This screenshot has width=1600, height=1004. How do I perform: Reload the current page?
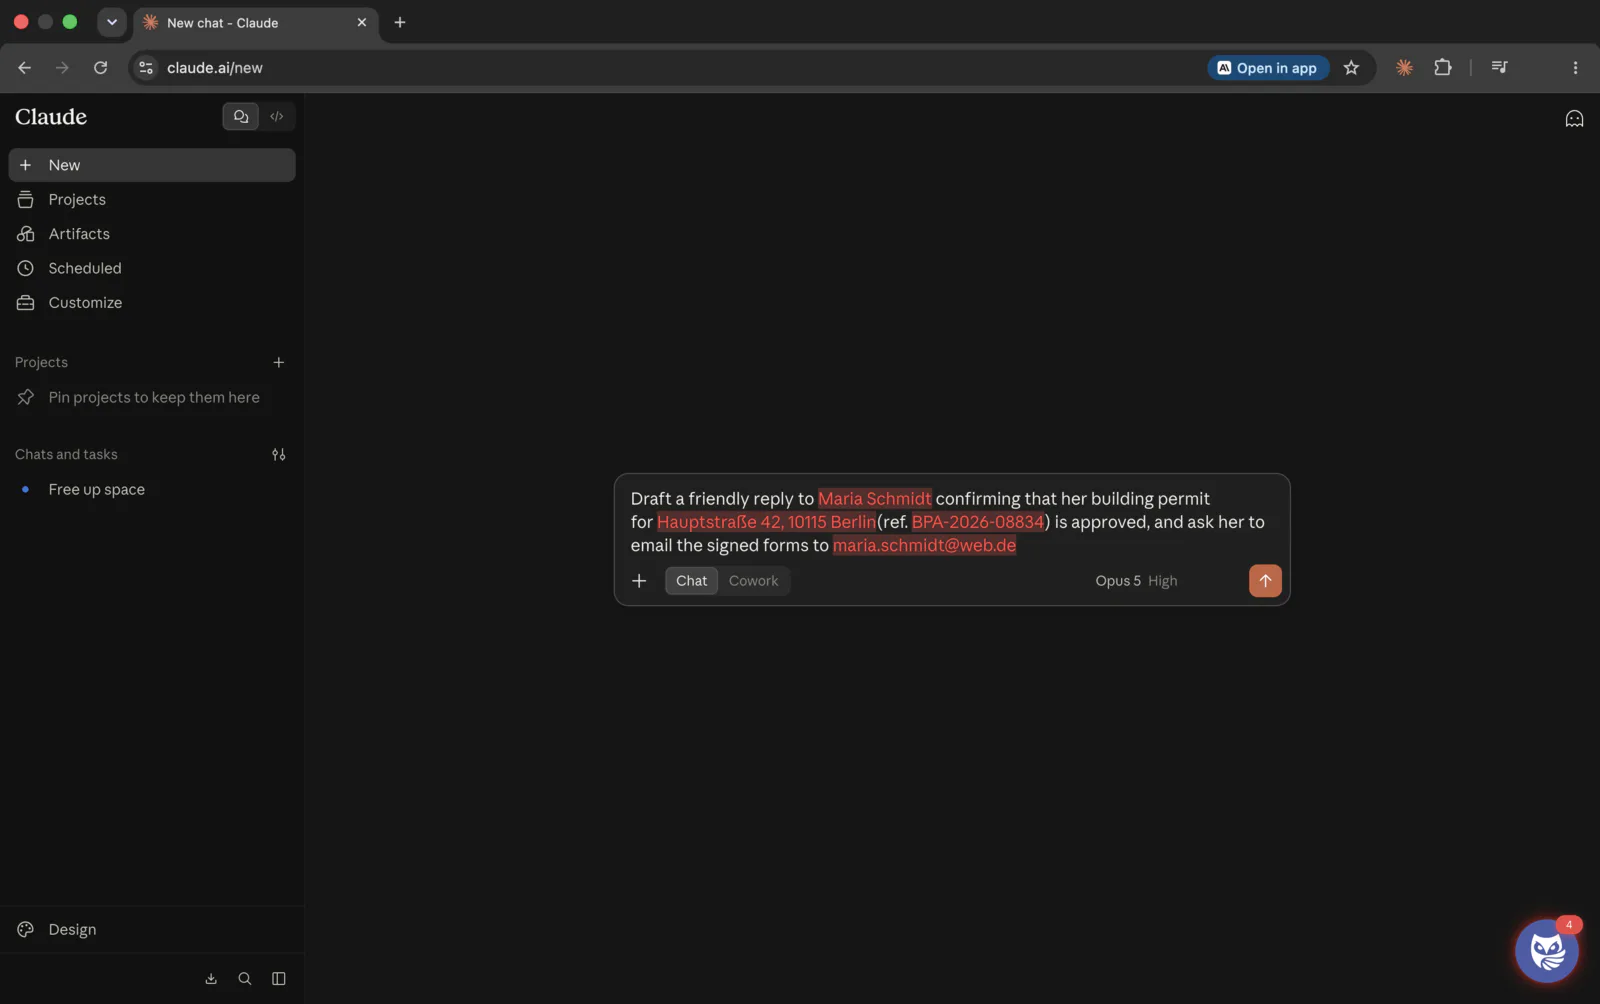(x=100, y=68)
